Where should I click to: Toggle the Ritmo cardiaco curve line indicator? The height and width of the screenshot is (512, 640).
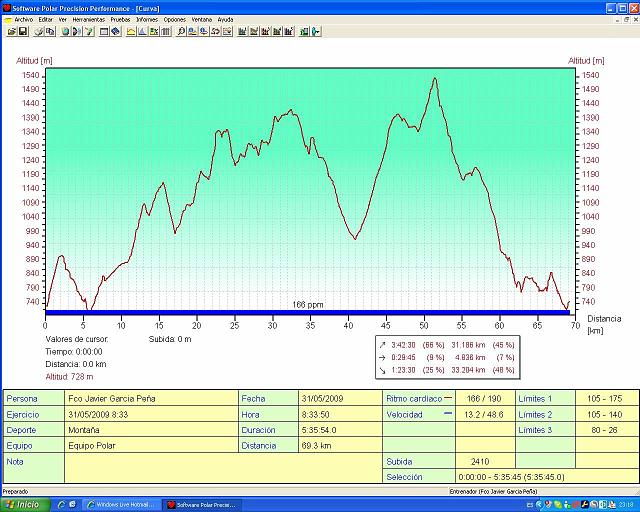446,398
